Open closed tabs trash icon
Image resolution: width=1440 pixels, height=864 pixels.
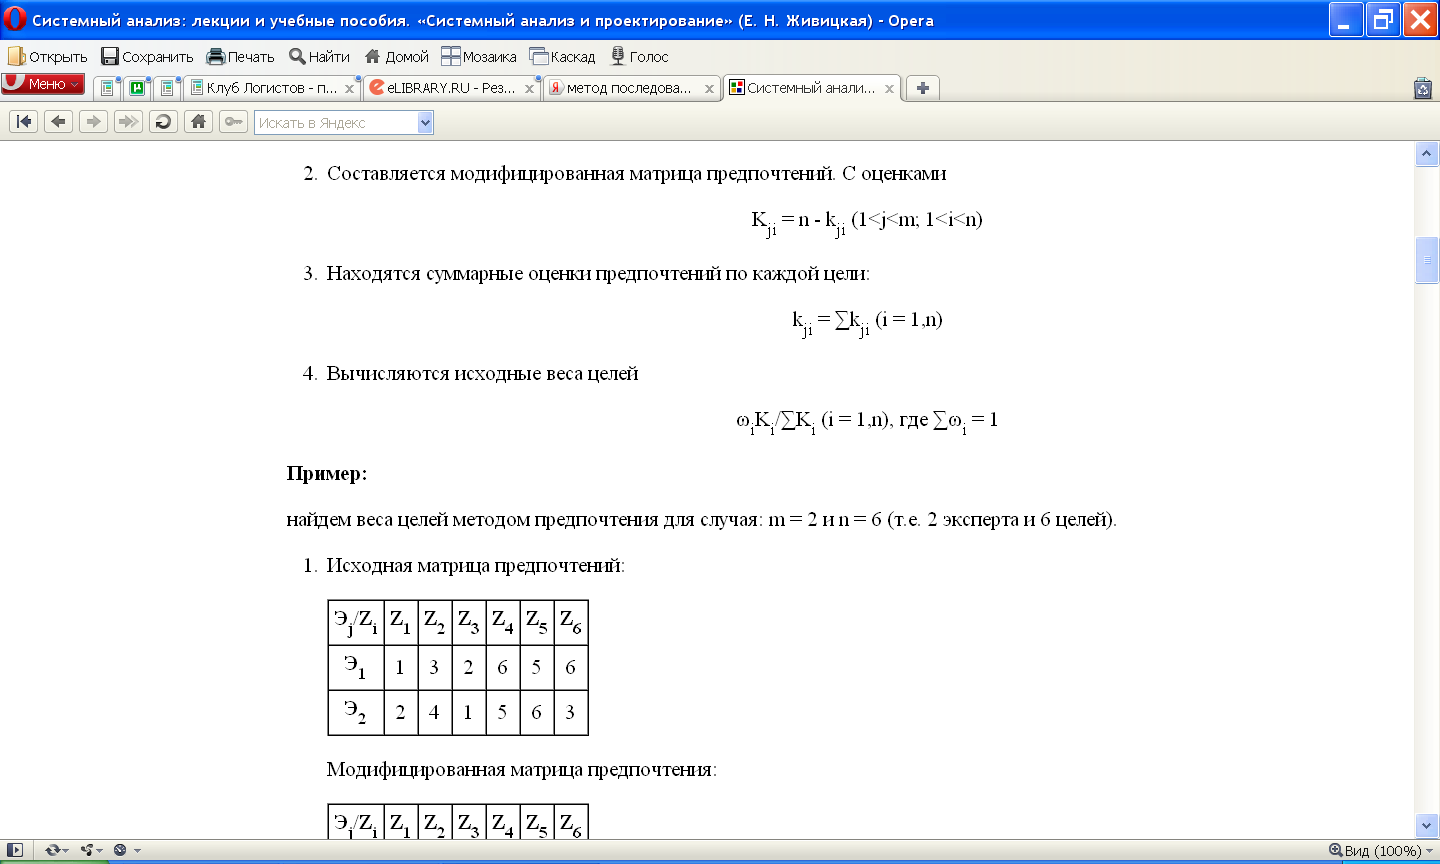[x=1423, y=88]
